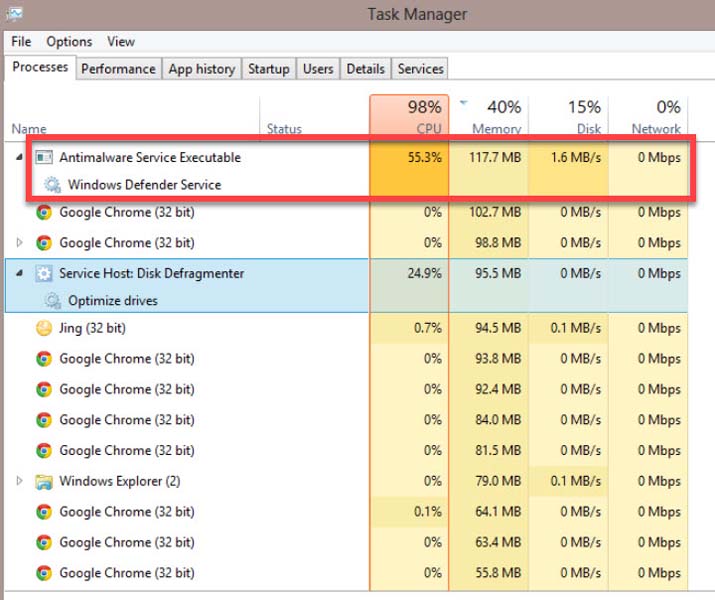Select the Optimize drives service entry
This screenshot has width=715, height=600.
pyautogui.click(x=113, y=301)
